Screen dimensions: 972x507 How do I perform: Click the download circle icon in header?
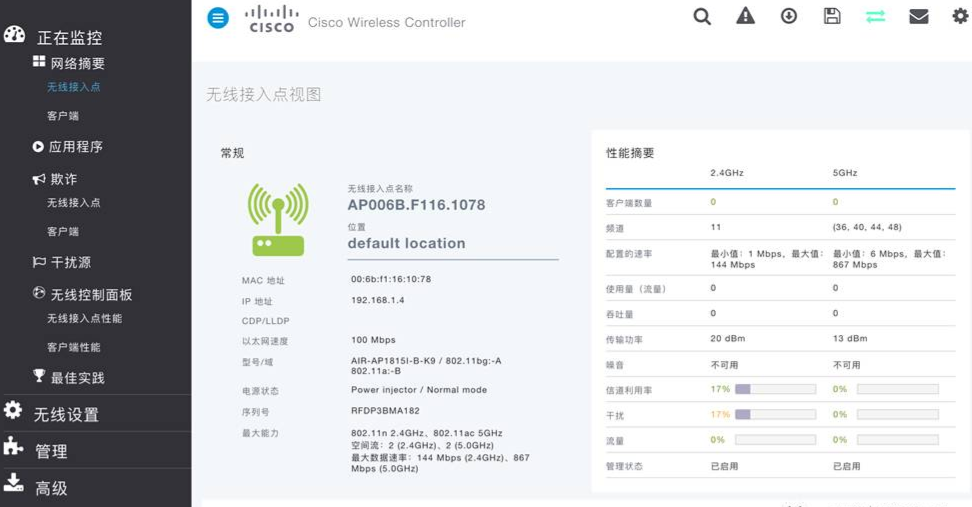pos(789,16)
